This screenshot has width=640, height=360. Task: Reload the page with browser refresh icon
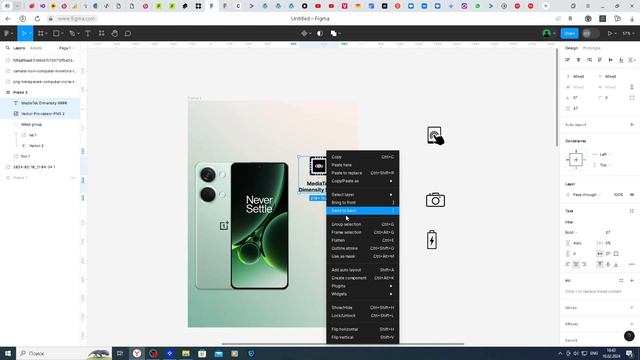coord(37,19)
